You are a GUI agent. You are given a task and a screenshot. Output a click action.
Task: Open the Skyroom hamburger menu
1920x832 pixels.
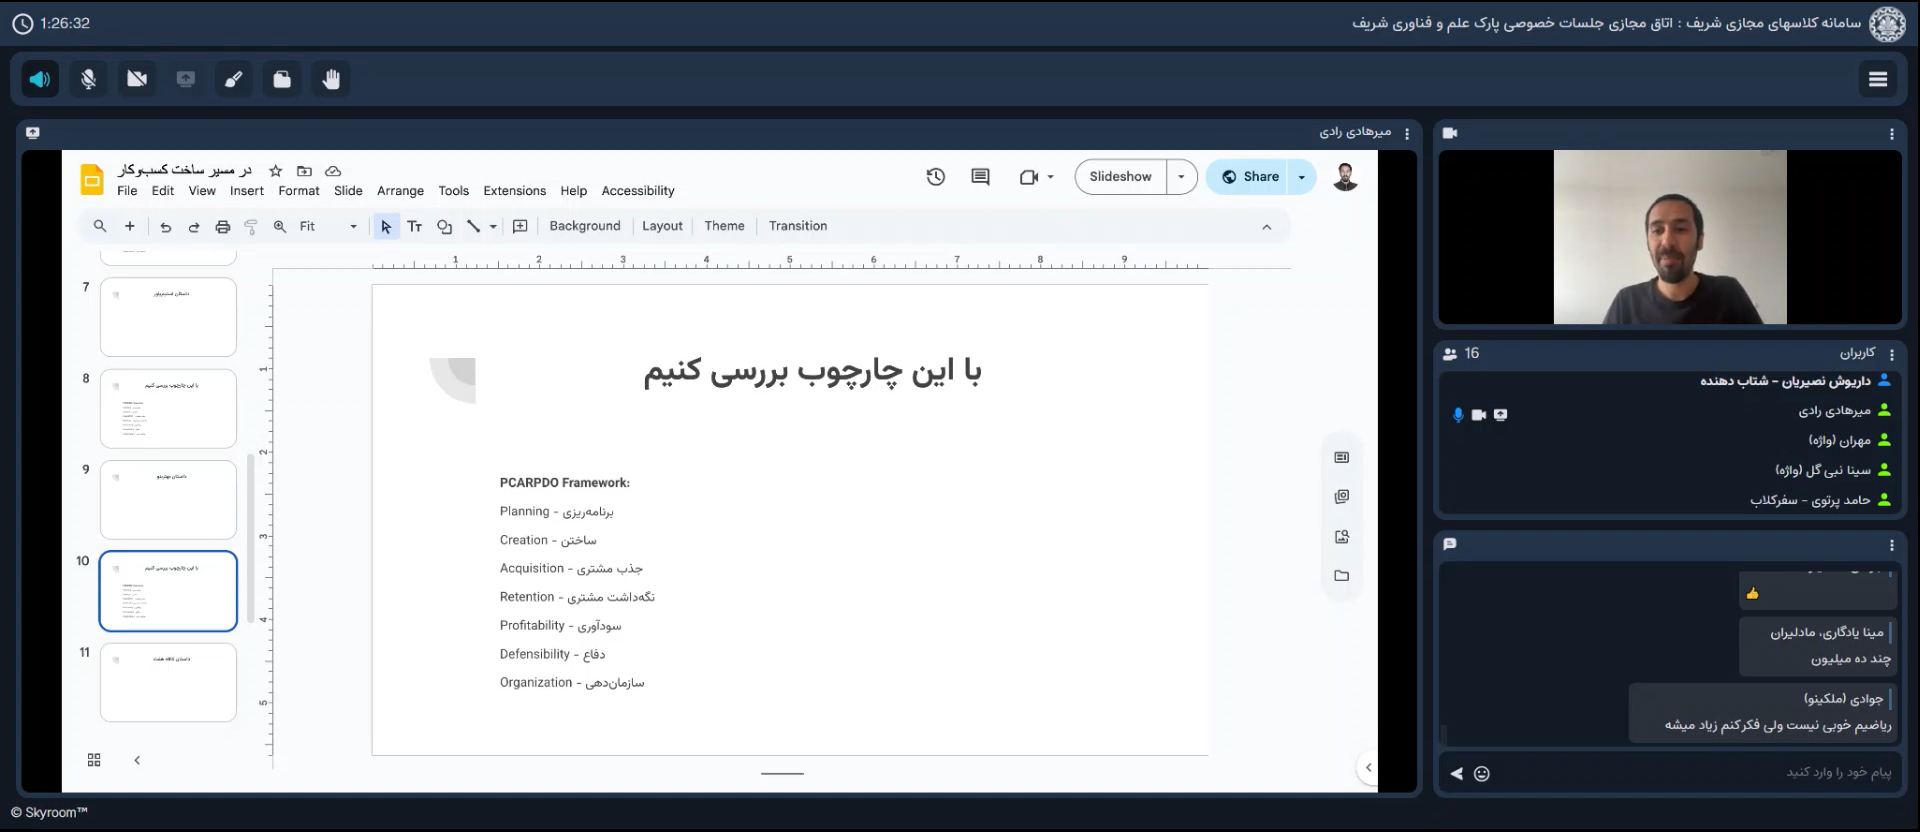point(1878,79)
